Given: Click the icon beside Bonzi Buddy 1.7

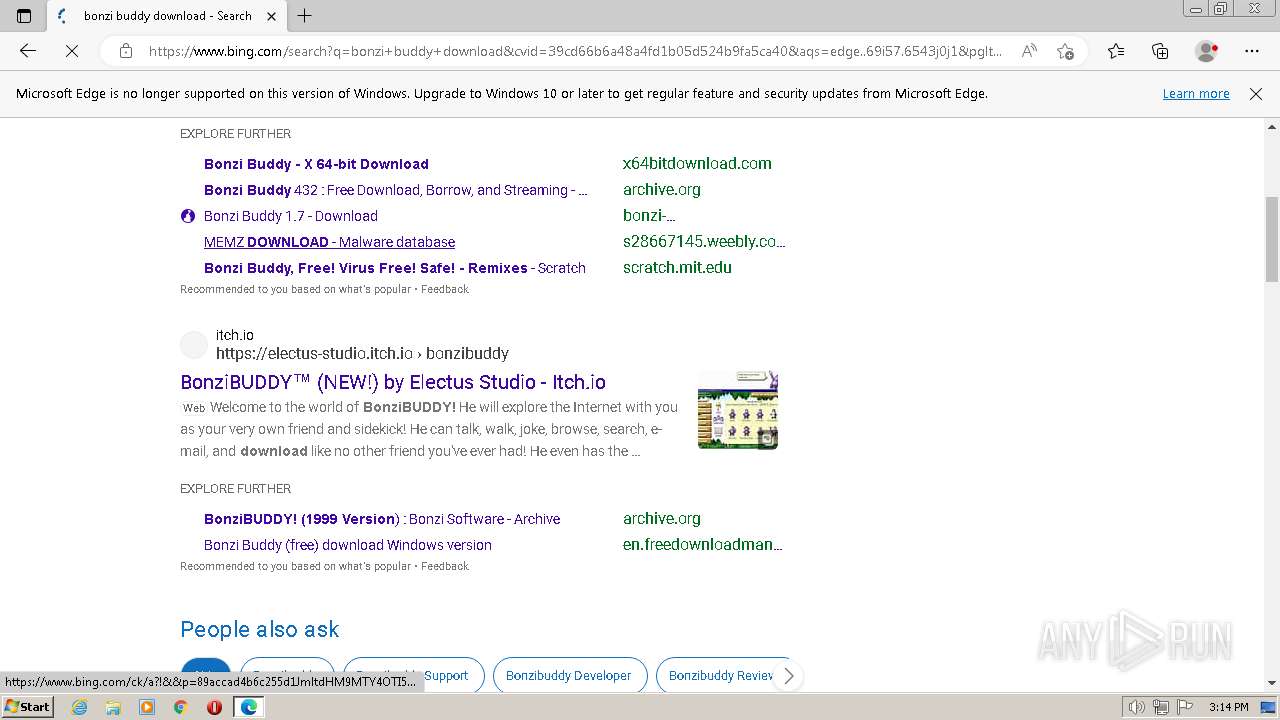Looking at the screenshot, I should (x=188, y=216).
